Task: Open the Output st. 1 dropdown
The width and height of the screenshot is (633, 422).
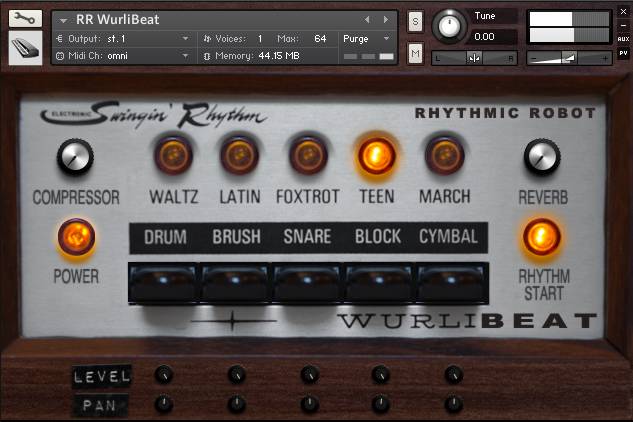Action: point(123,39)
